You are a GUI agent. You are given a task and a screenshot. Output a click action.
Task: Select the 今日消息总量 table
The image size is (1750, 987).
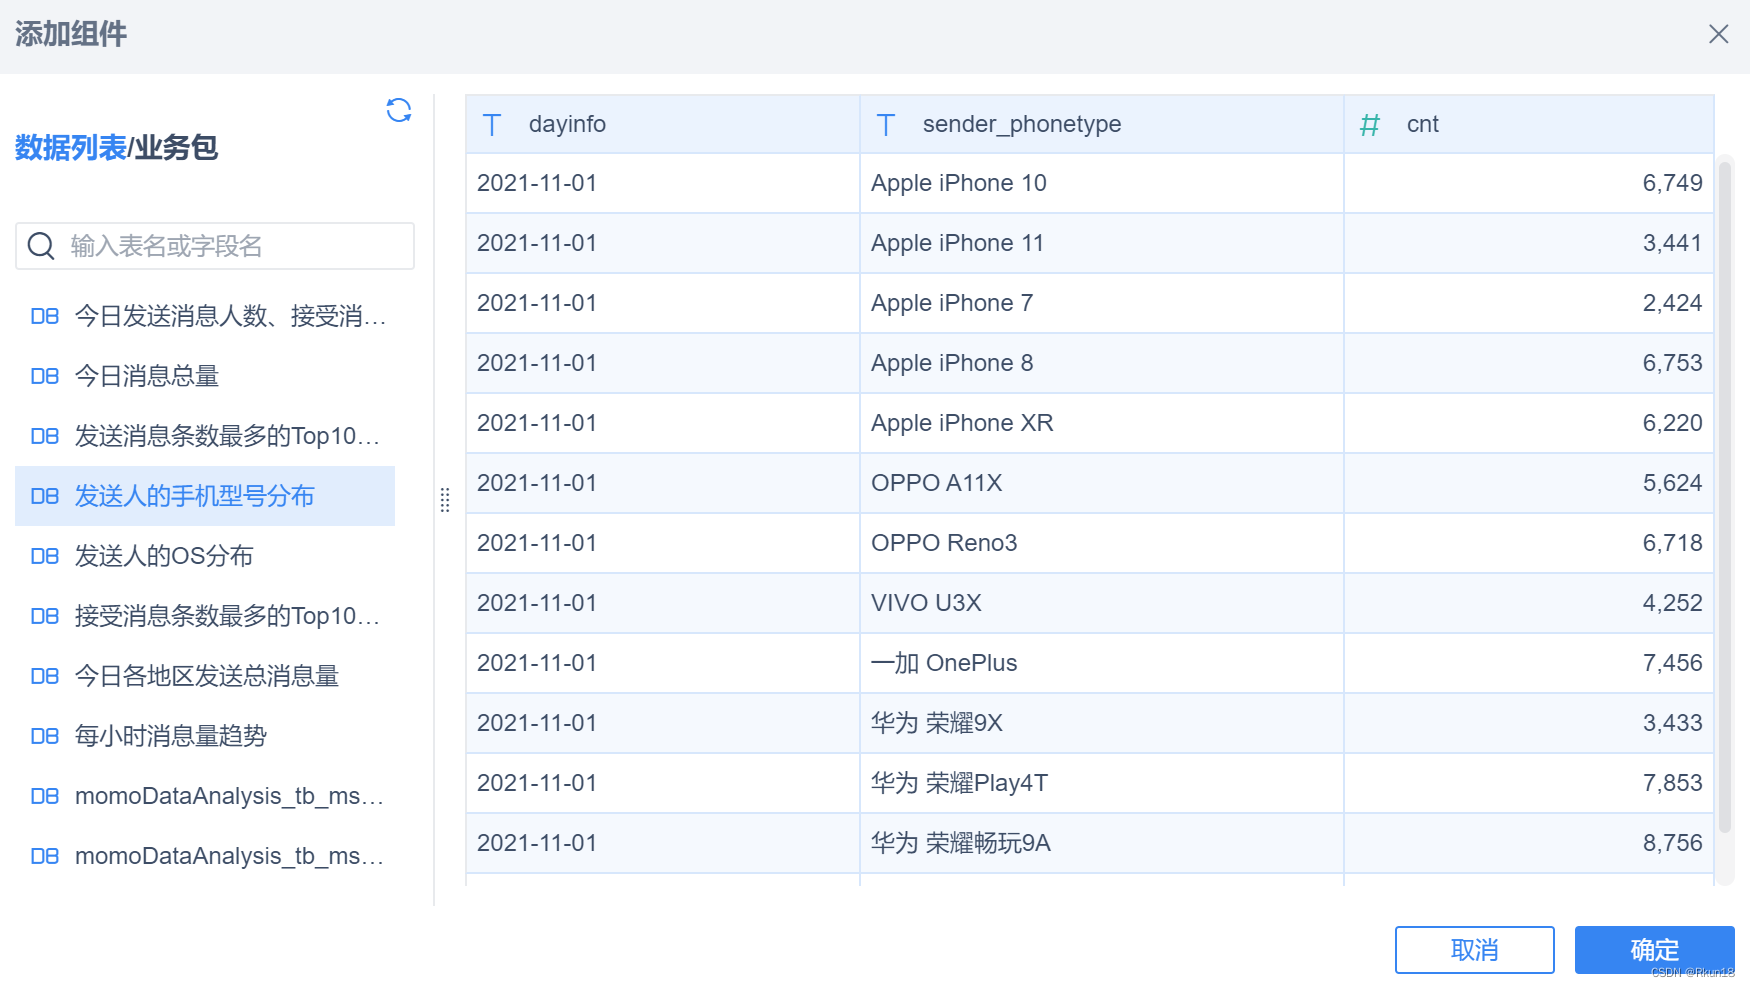click(205, 376)
